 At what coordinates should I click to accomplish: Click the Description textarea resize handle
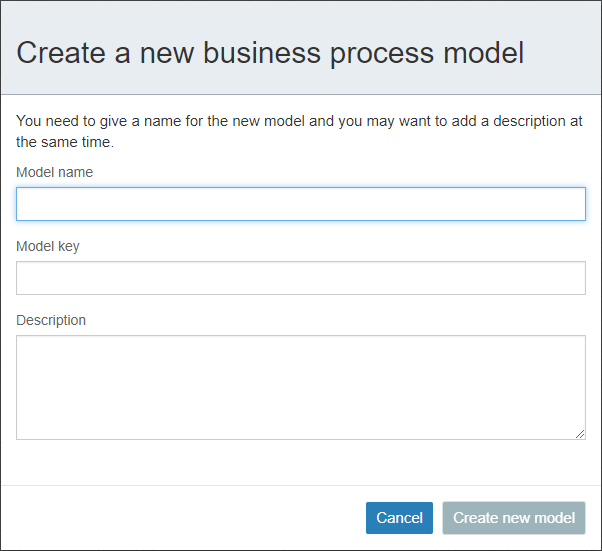tap(580, 434)
